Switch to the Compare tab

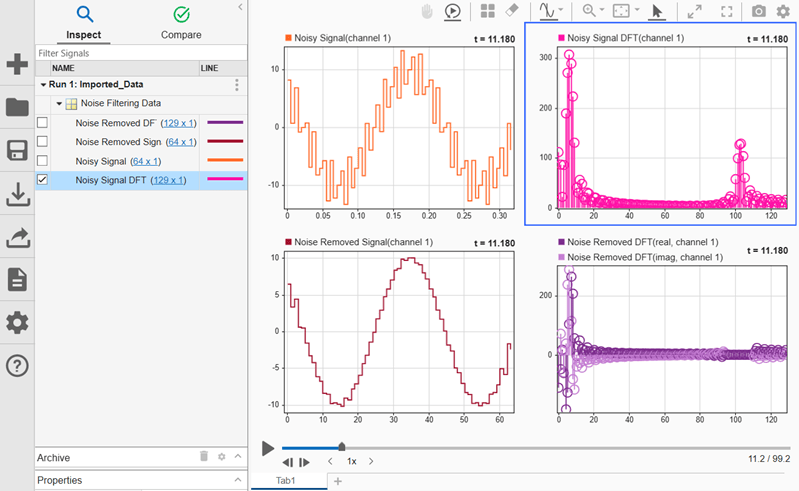click(181, 23)
